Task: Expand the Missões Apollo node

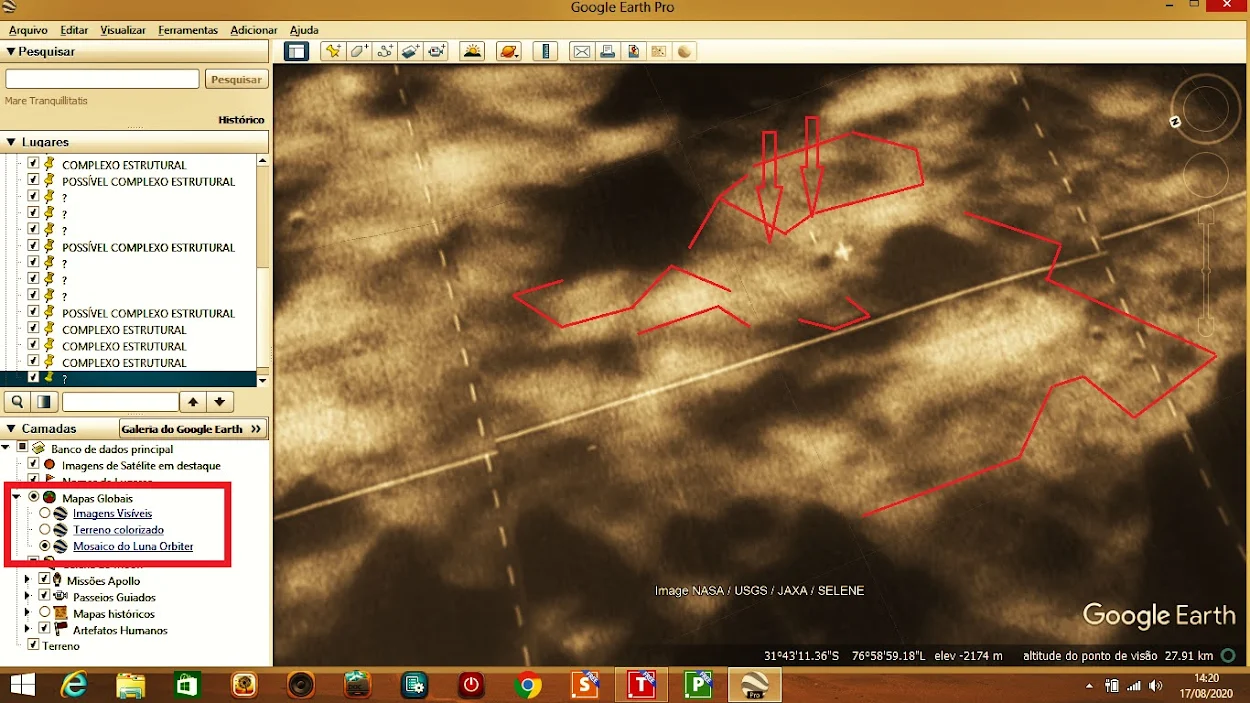Action: [28, 580]
